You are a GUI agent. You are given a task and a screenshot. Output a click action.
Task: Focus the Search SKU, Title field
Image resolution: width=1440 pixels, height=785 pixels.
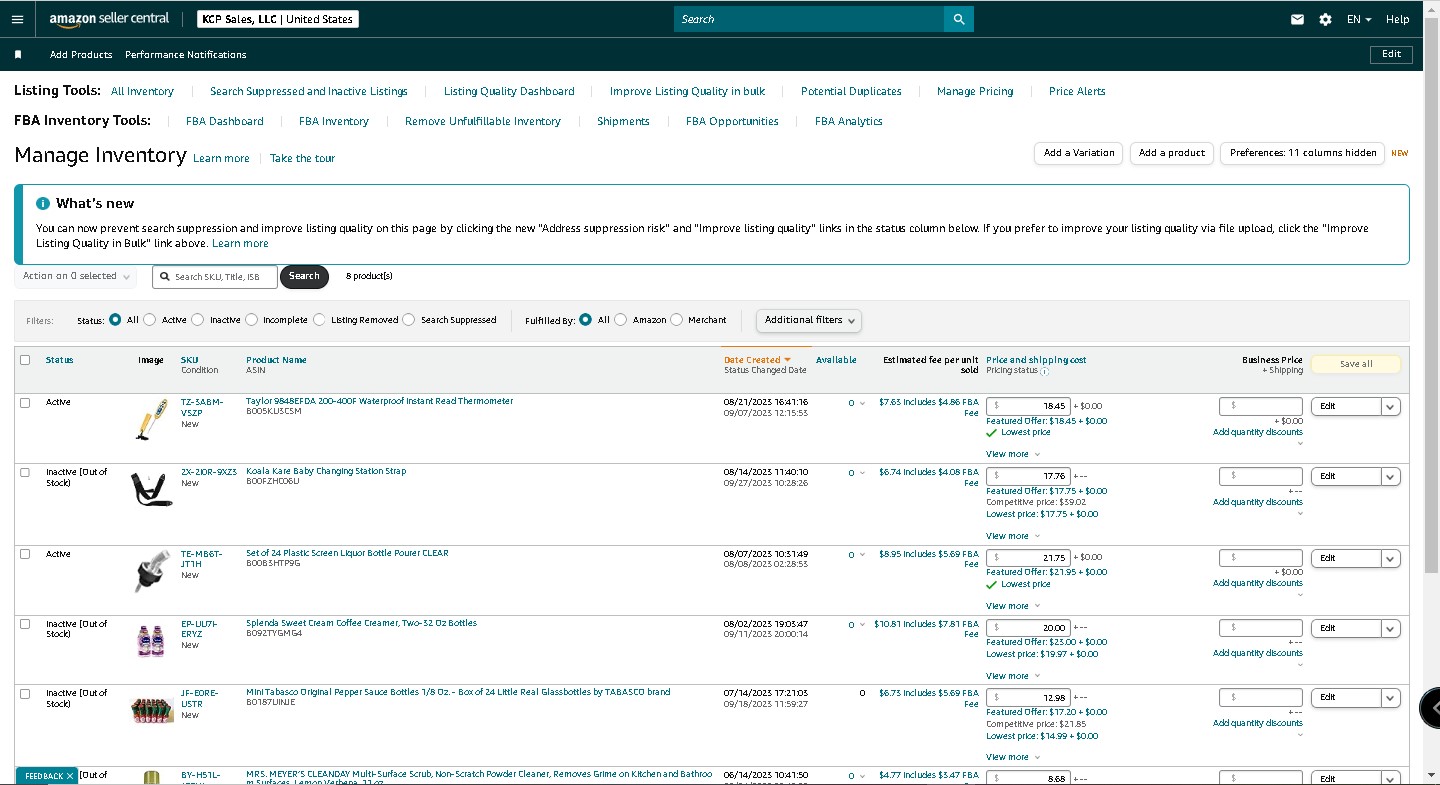tap(215, 276)
